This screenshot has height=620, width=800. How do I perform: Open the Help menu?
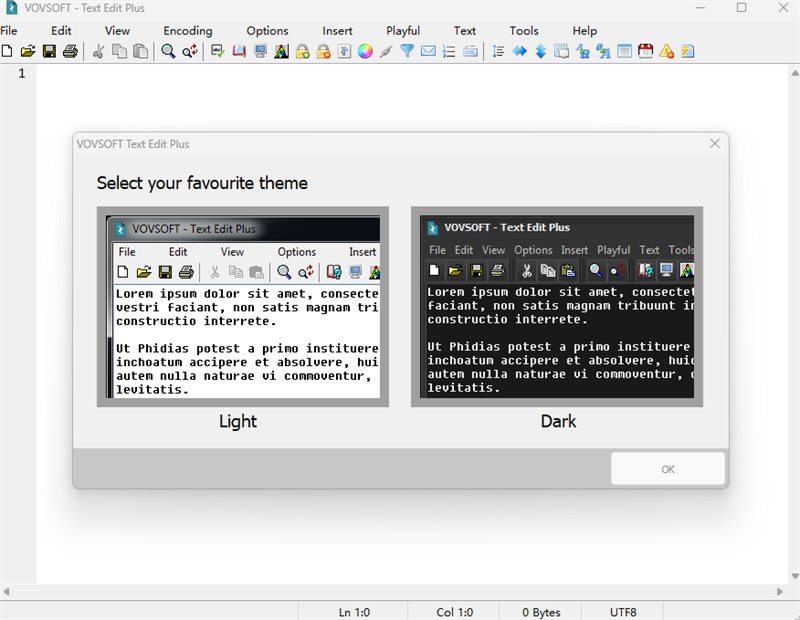point(585,31)
